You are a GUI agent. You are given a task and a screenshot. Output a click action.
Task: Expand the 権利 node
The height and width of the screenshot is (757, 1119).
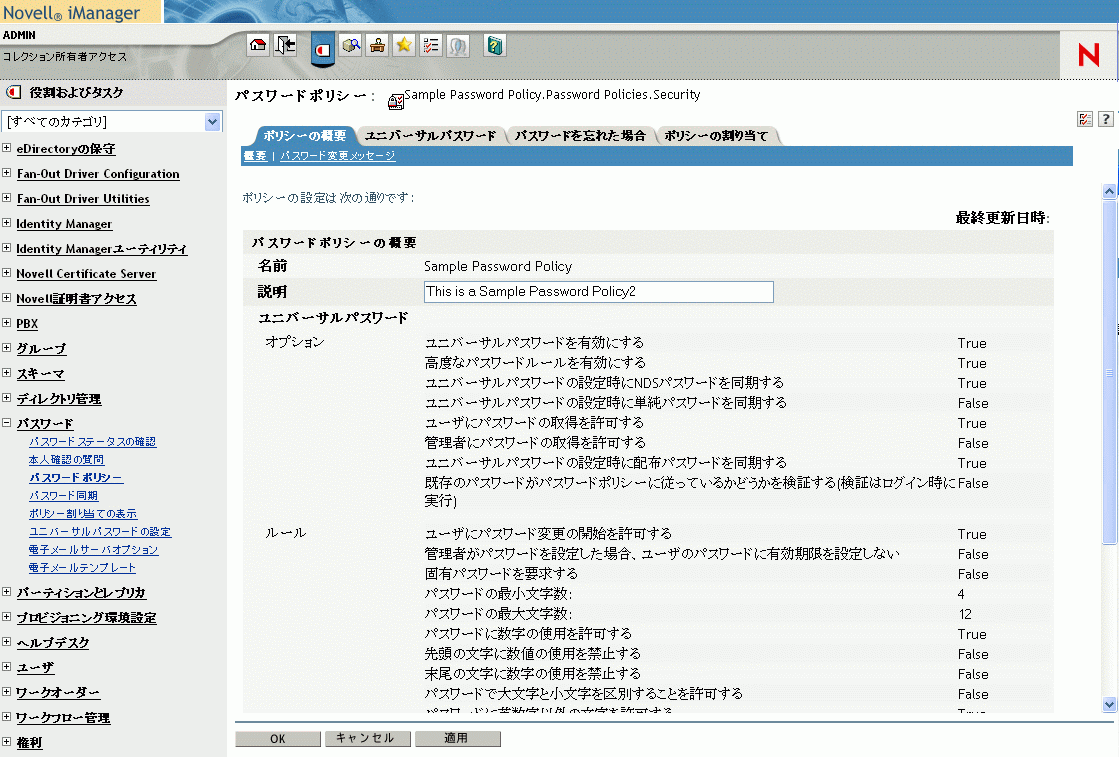pyautogui.click(x=6, y=741)
